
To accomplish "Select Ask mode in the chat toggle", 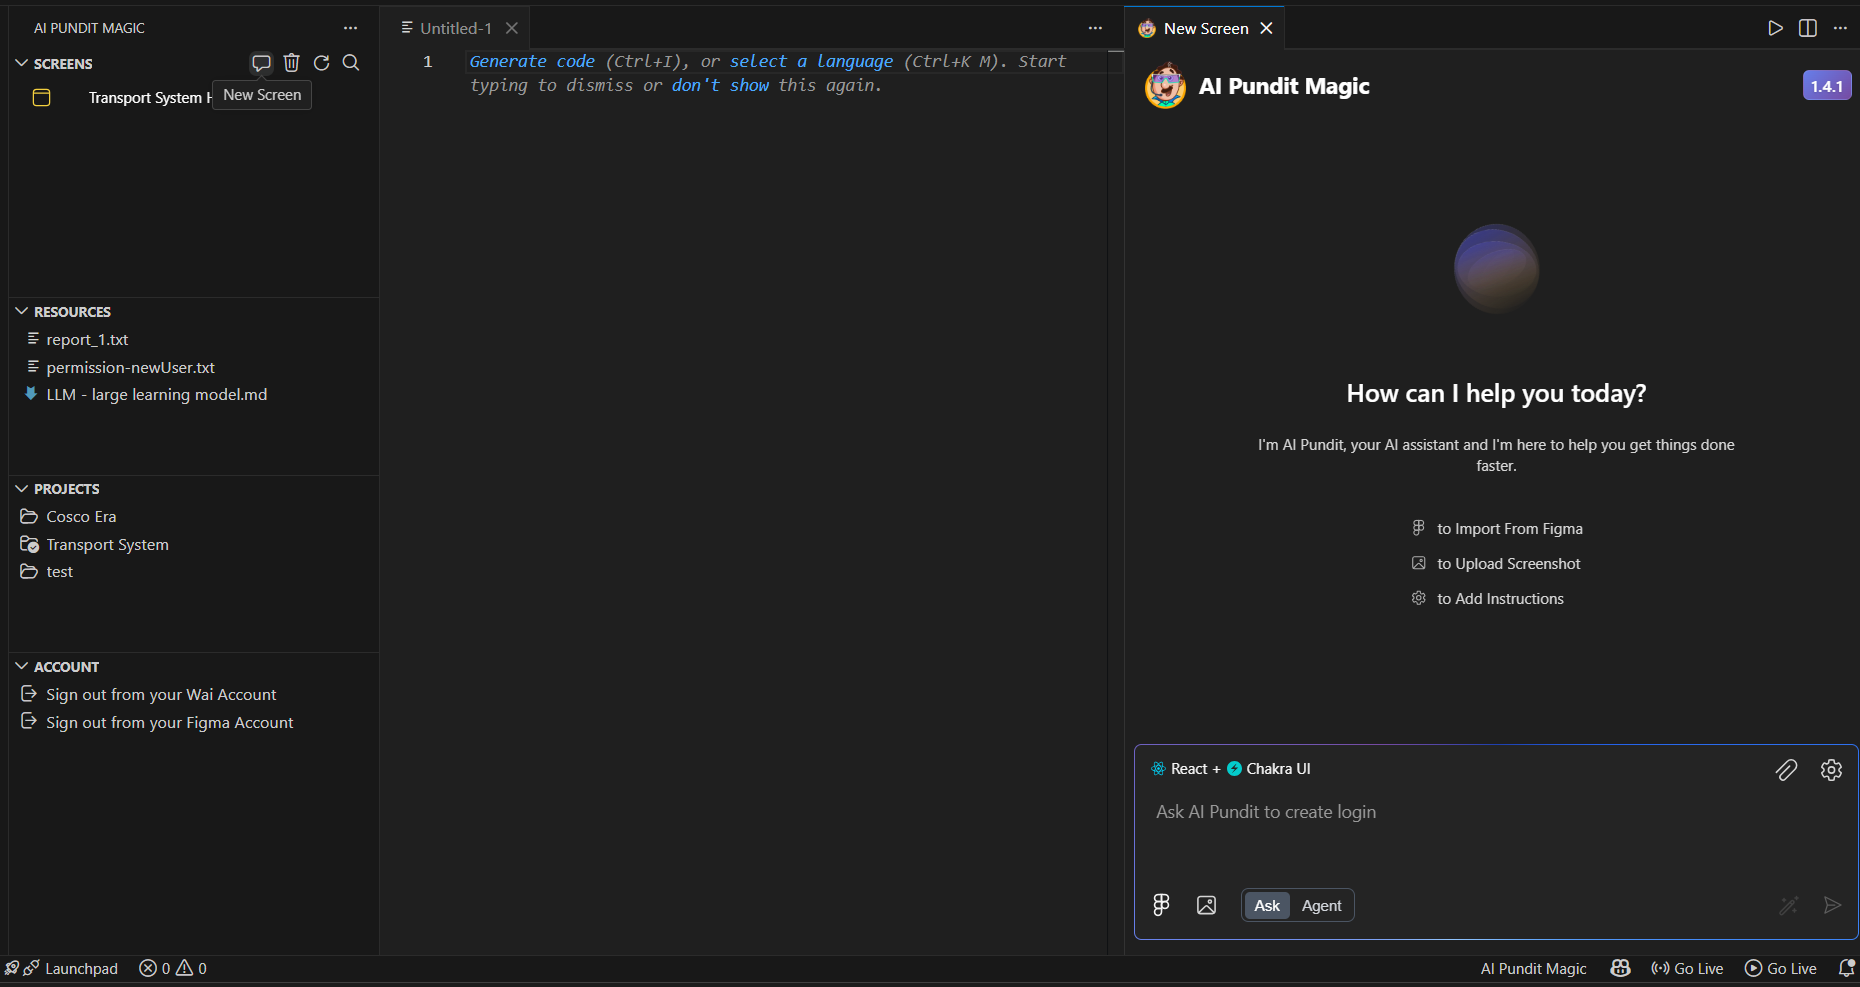I will 1267,905.
